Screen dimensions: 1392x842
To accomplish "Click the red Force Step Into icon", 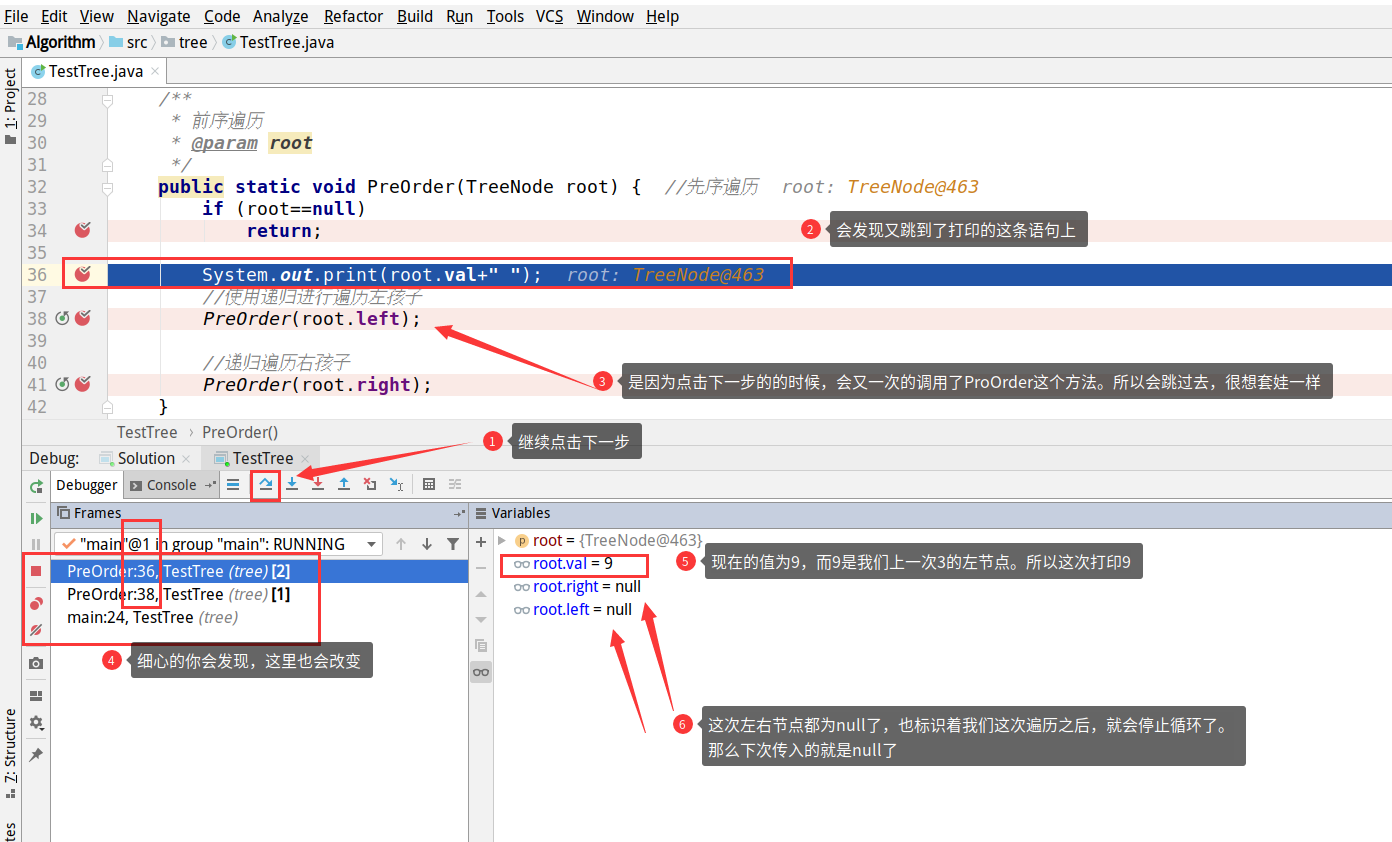I will [x=318, y=484].
